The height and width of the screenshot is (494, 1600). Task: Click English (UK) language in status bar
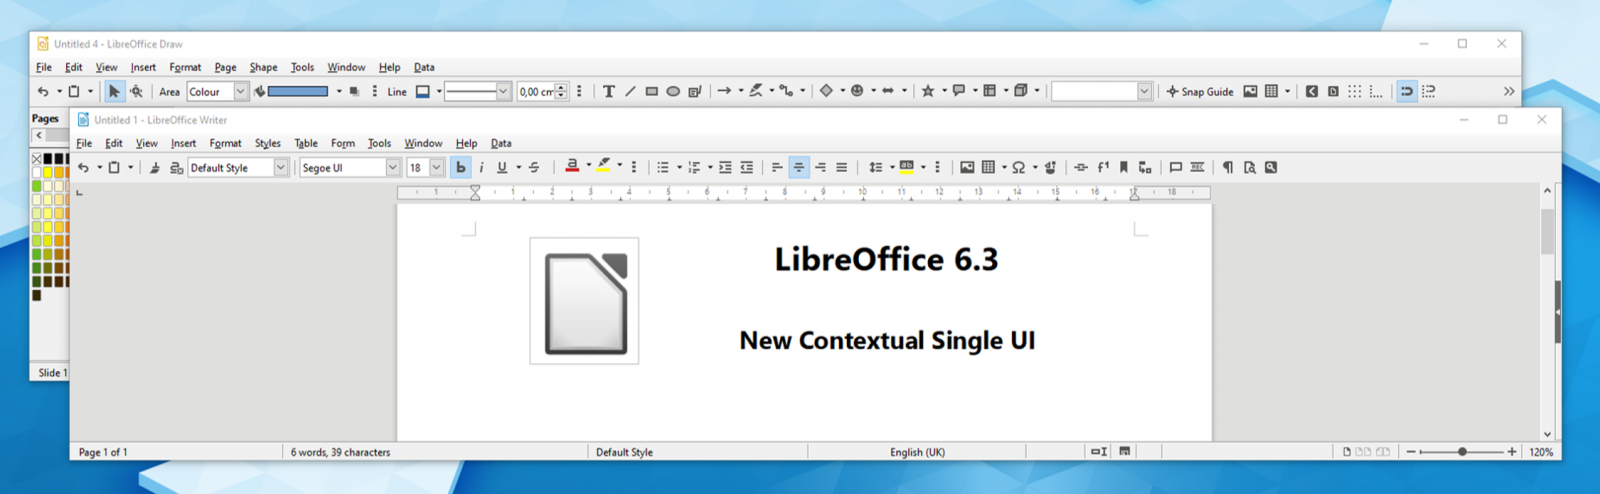917,452
